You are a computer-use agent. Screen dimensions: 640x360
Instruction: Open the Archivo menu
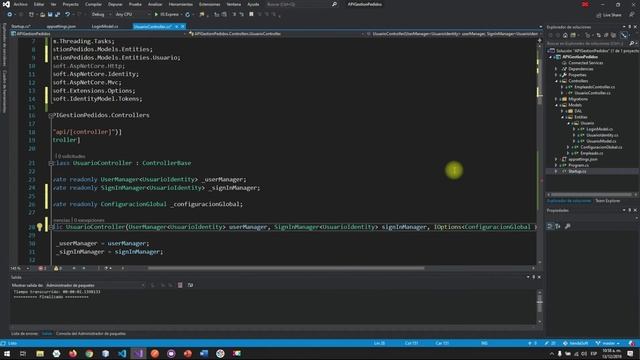tap(20, 4)
